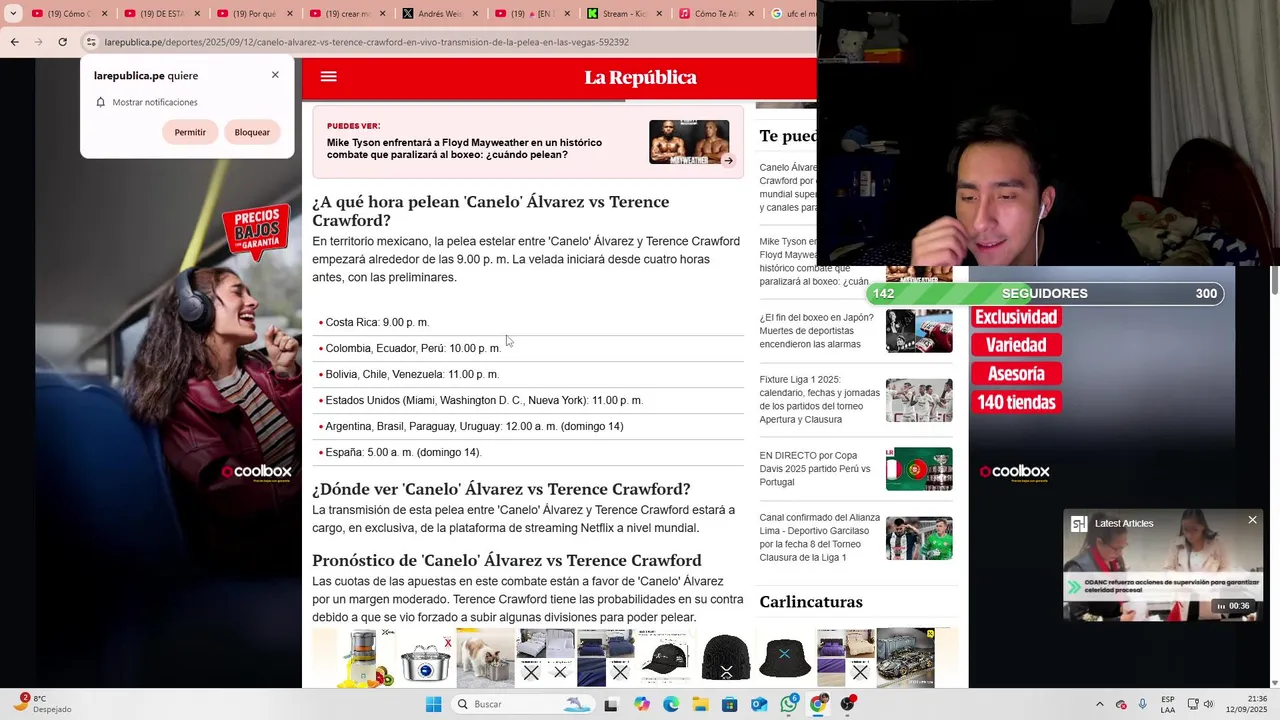Click the Tyson Mayweather thumbnail image
The image size is (1280, 720).
click(x=689, y=142)
